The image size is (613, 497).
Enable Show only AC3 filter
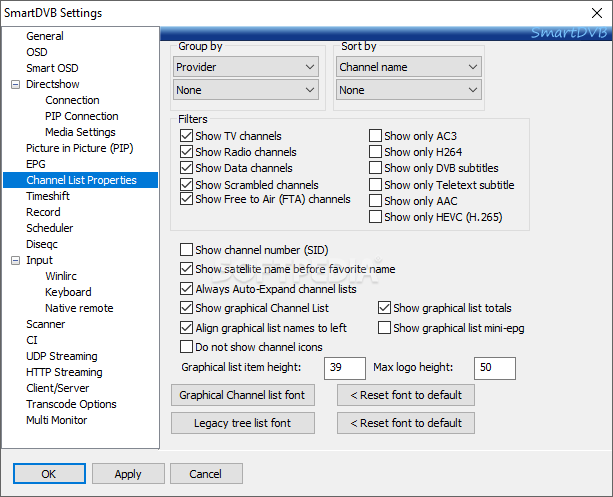click(x=375, y=136)
